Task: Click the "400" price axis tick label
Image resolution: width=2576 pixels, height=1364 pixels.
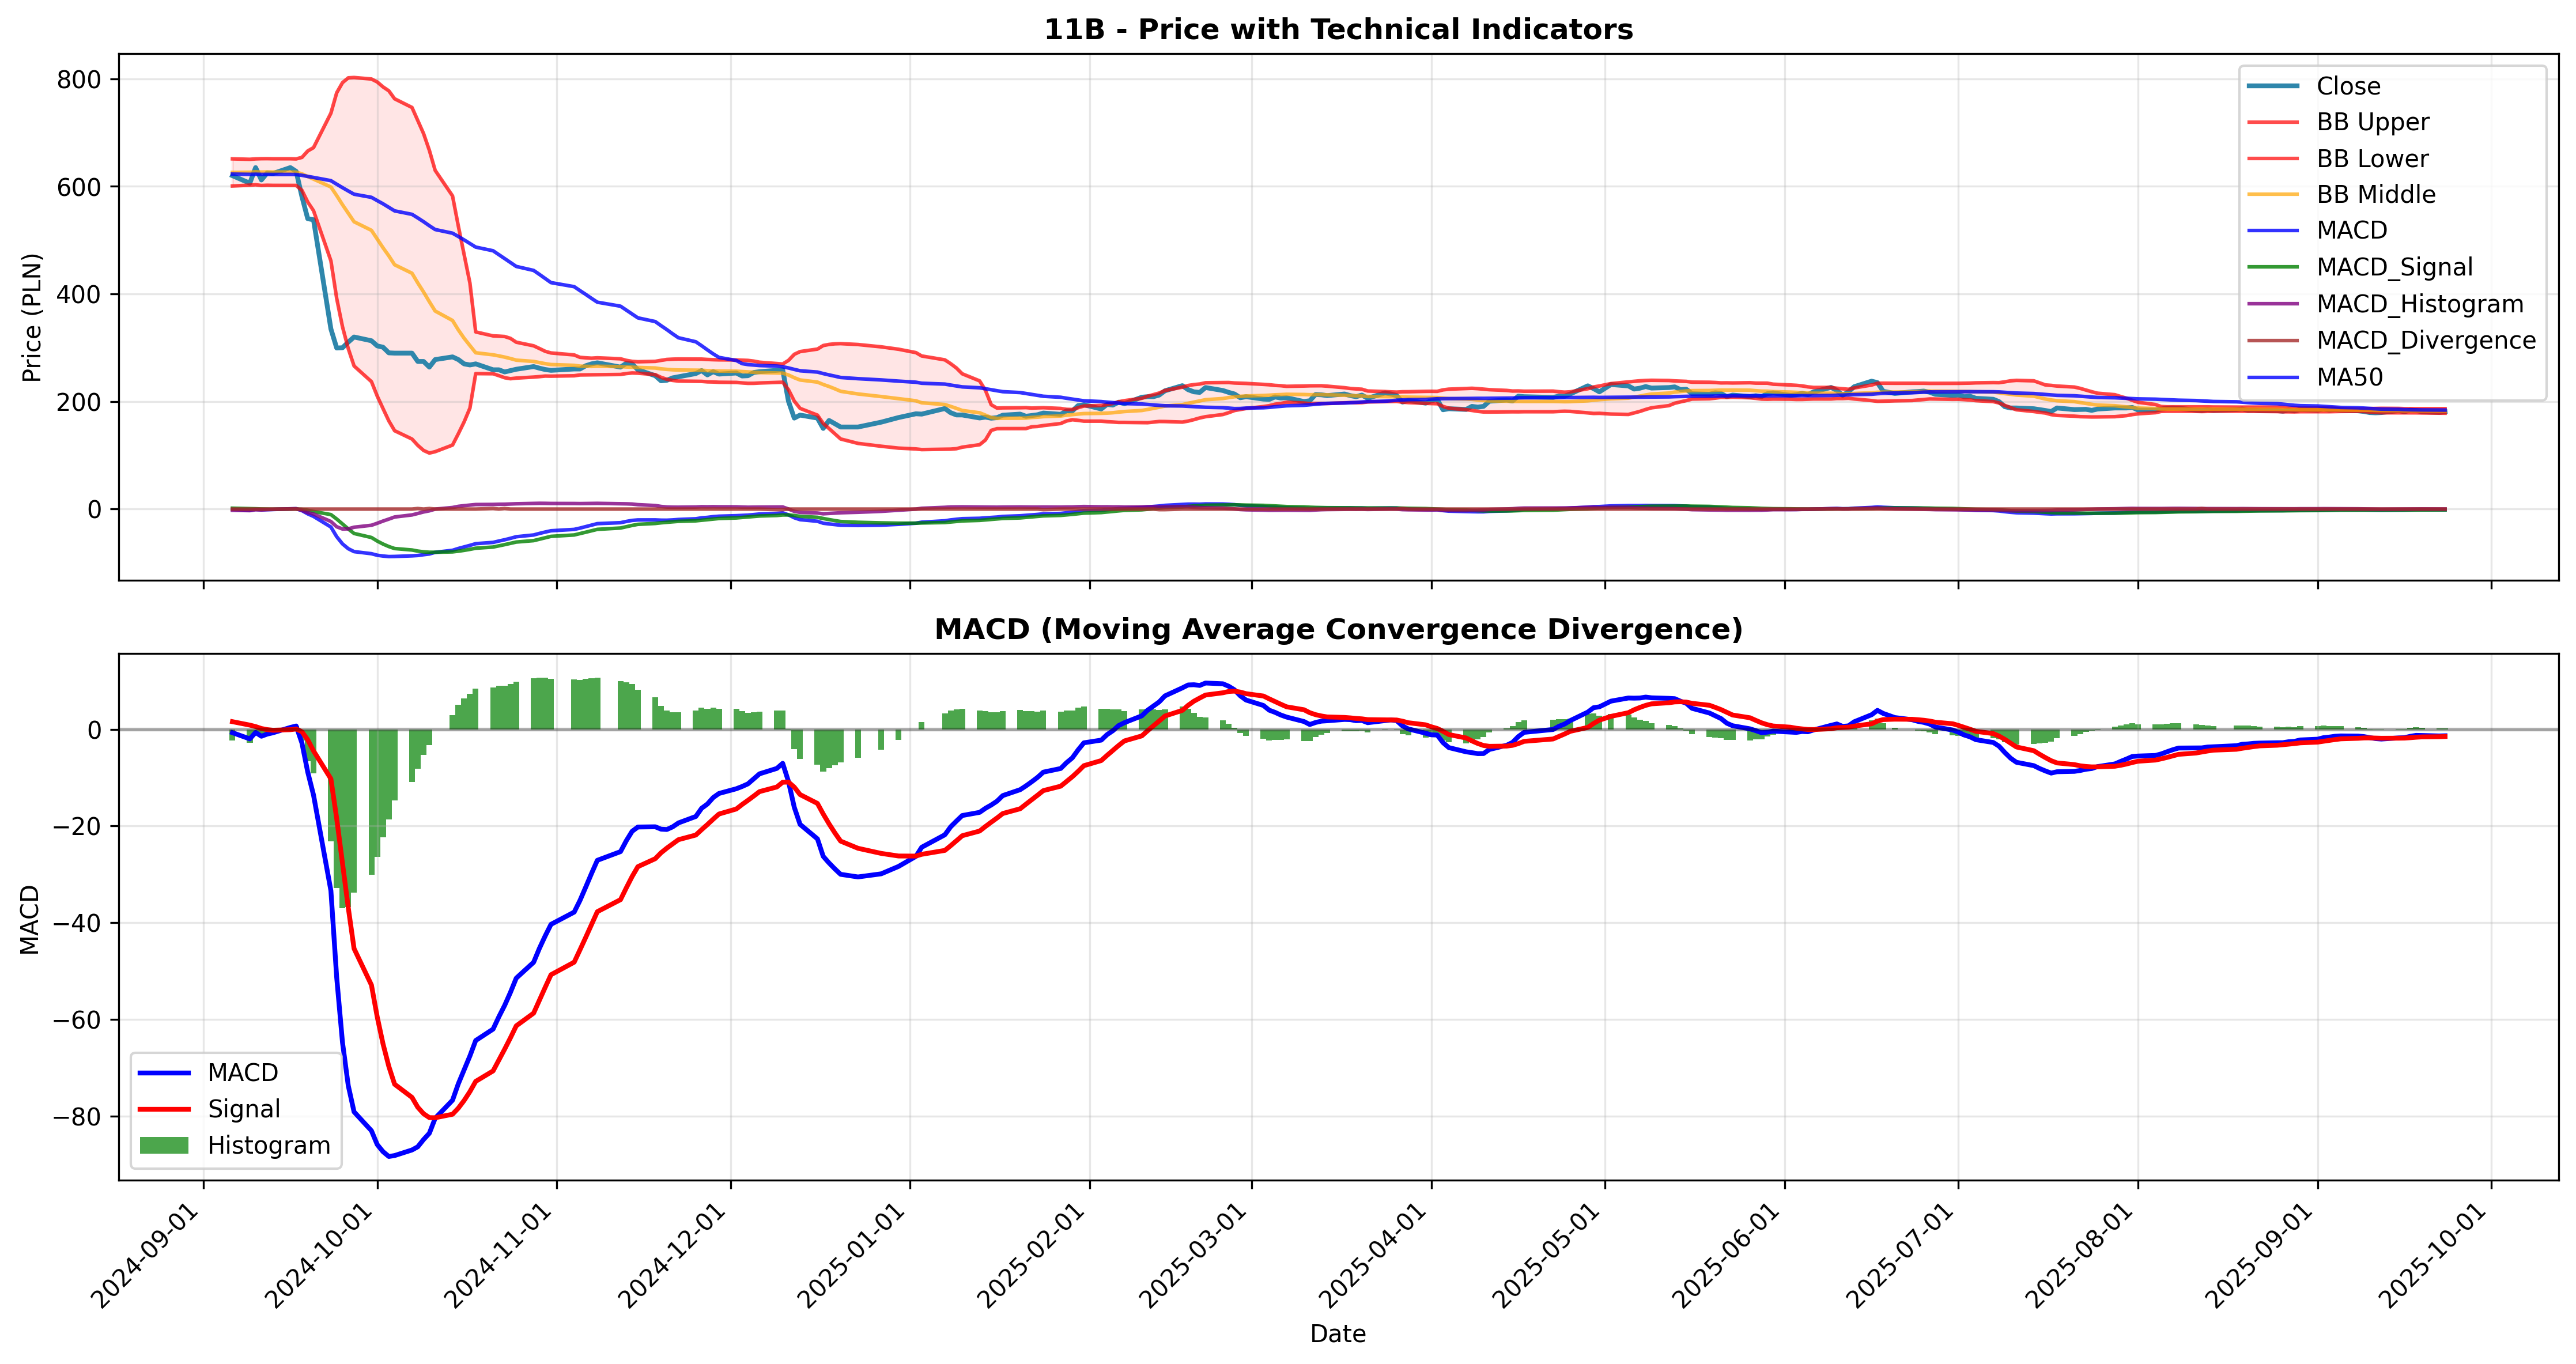Action: tap(80, 295)
